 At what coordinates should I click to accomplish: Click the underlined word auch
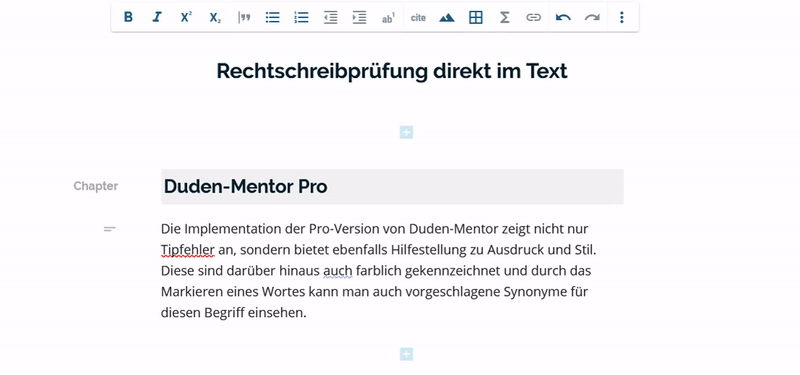pos(338,271)
